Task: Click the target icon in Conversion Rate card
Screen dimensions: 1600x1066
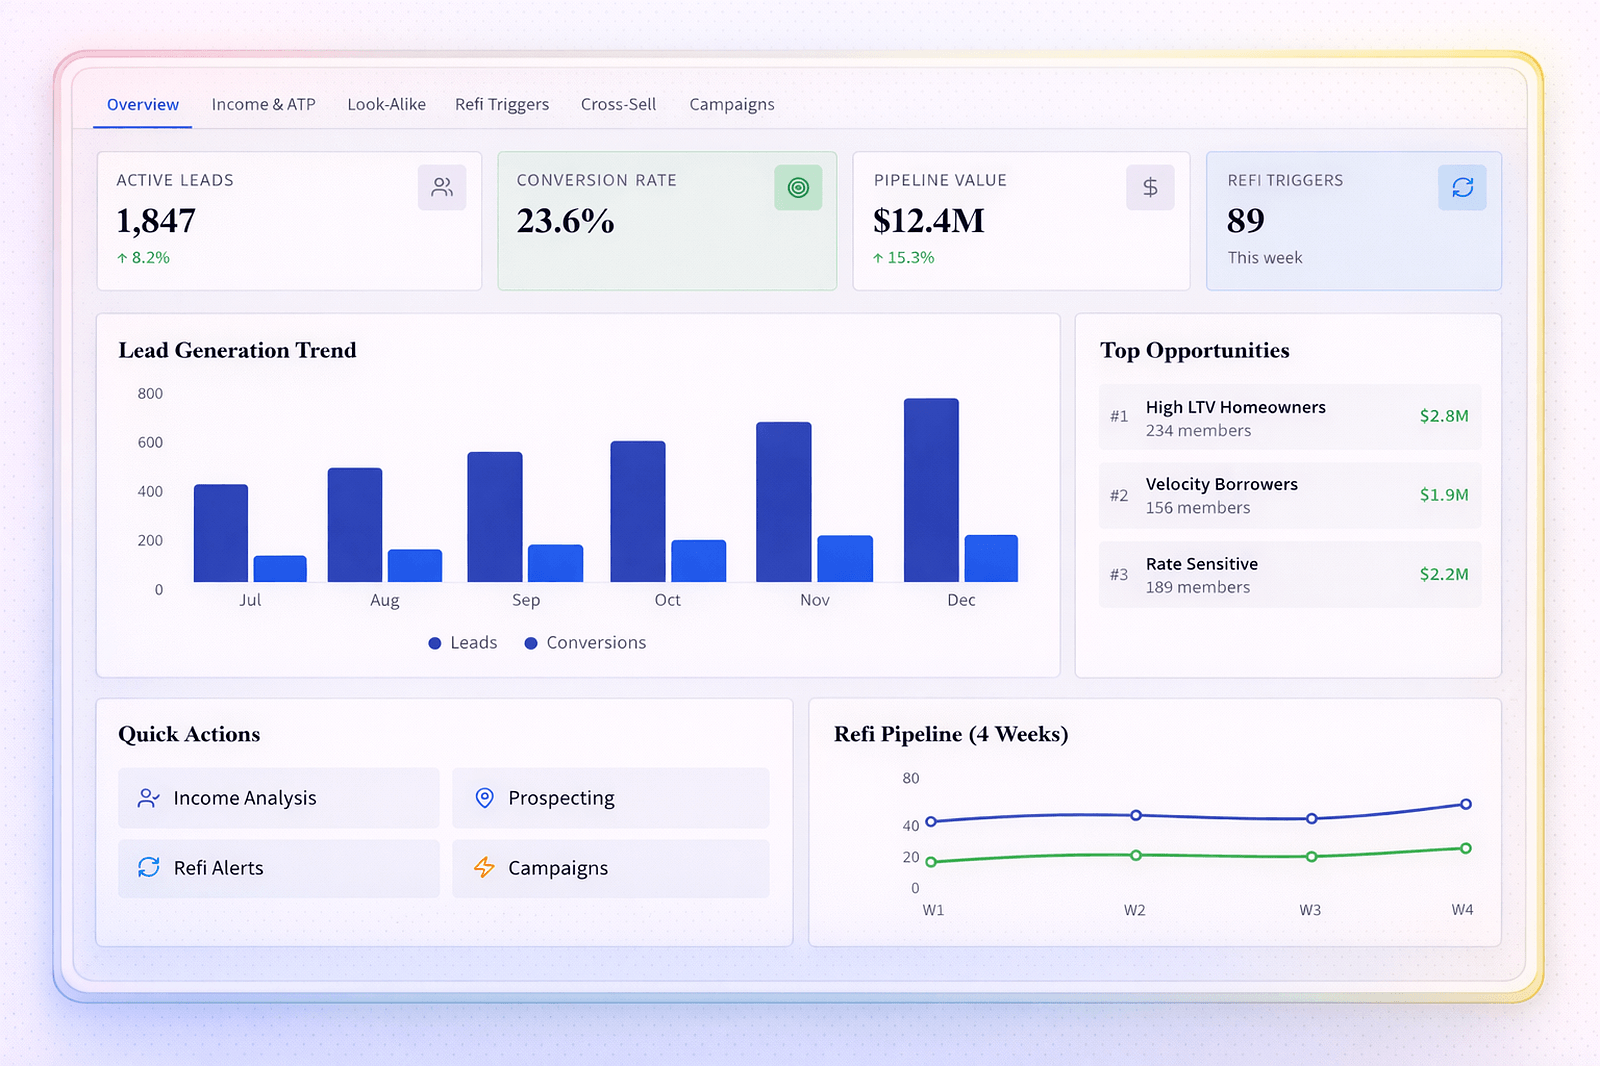Action: click(x=798, y=187)
